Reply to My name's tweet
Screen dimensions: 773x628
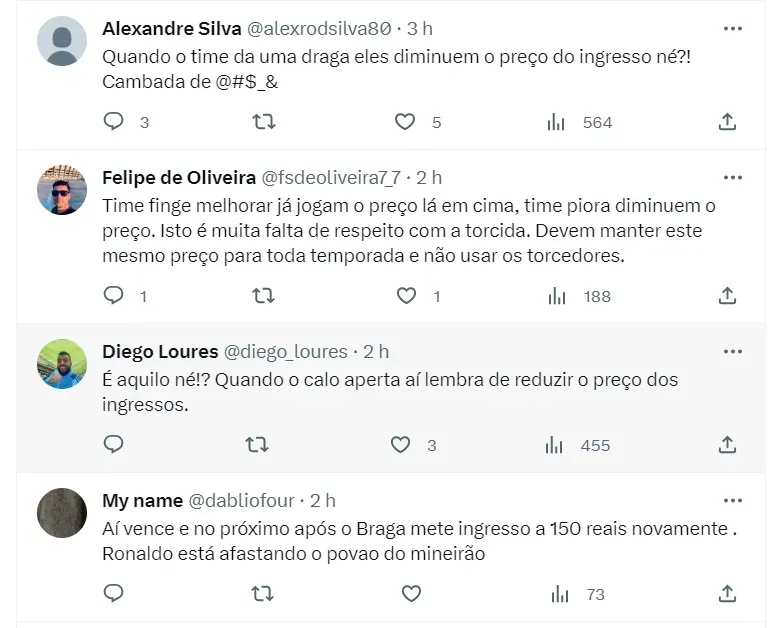click(114, 593)
